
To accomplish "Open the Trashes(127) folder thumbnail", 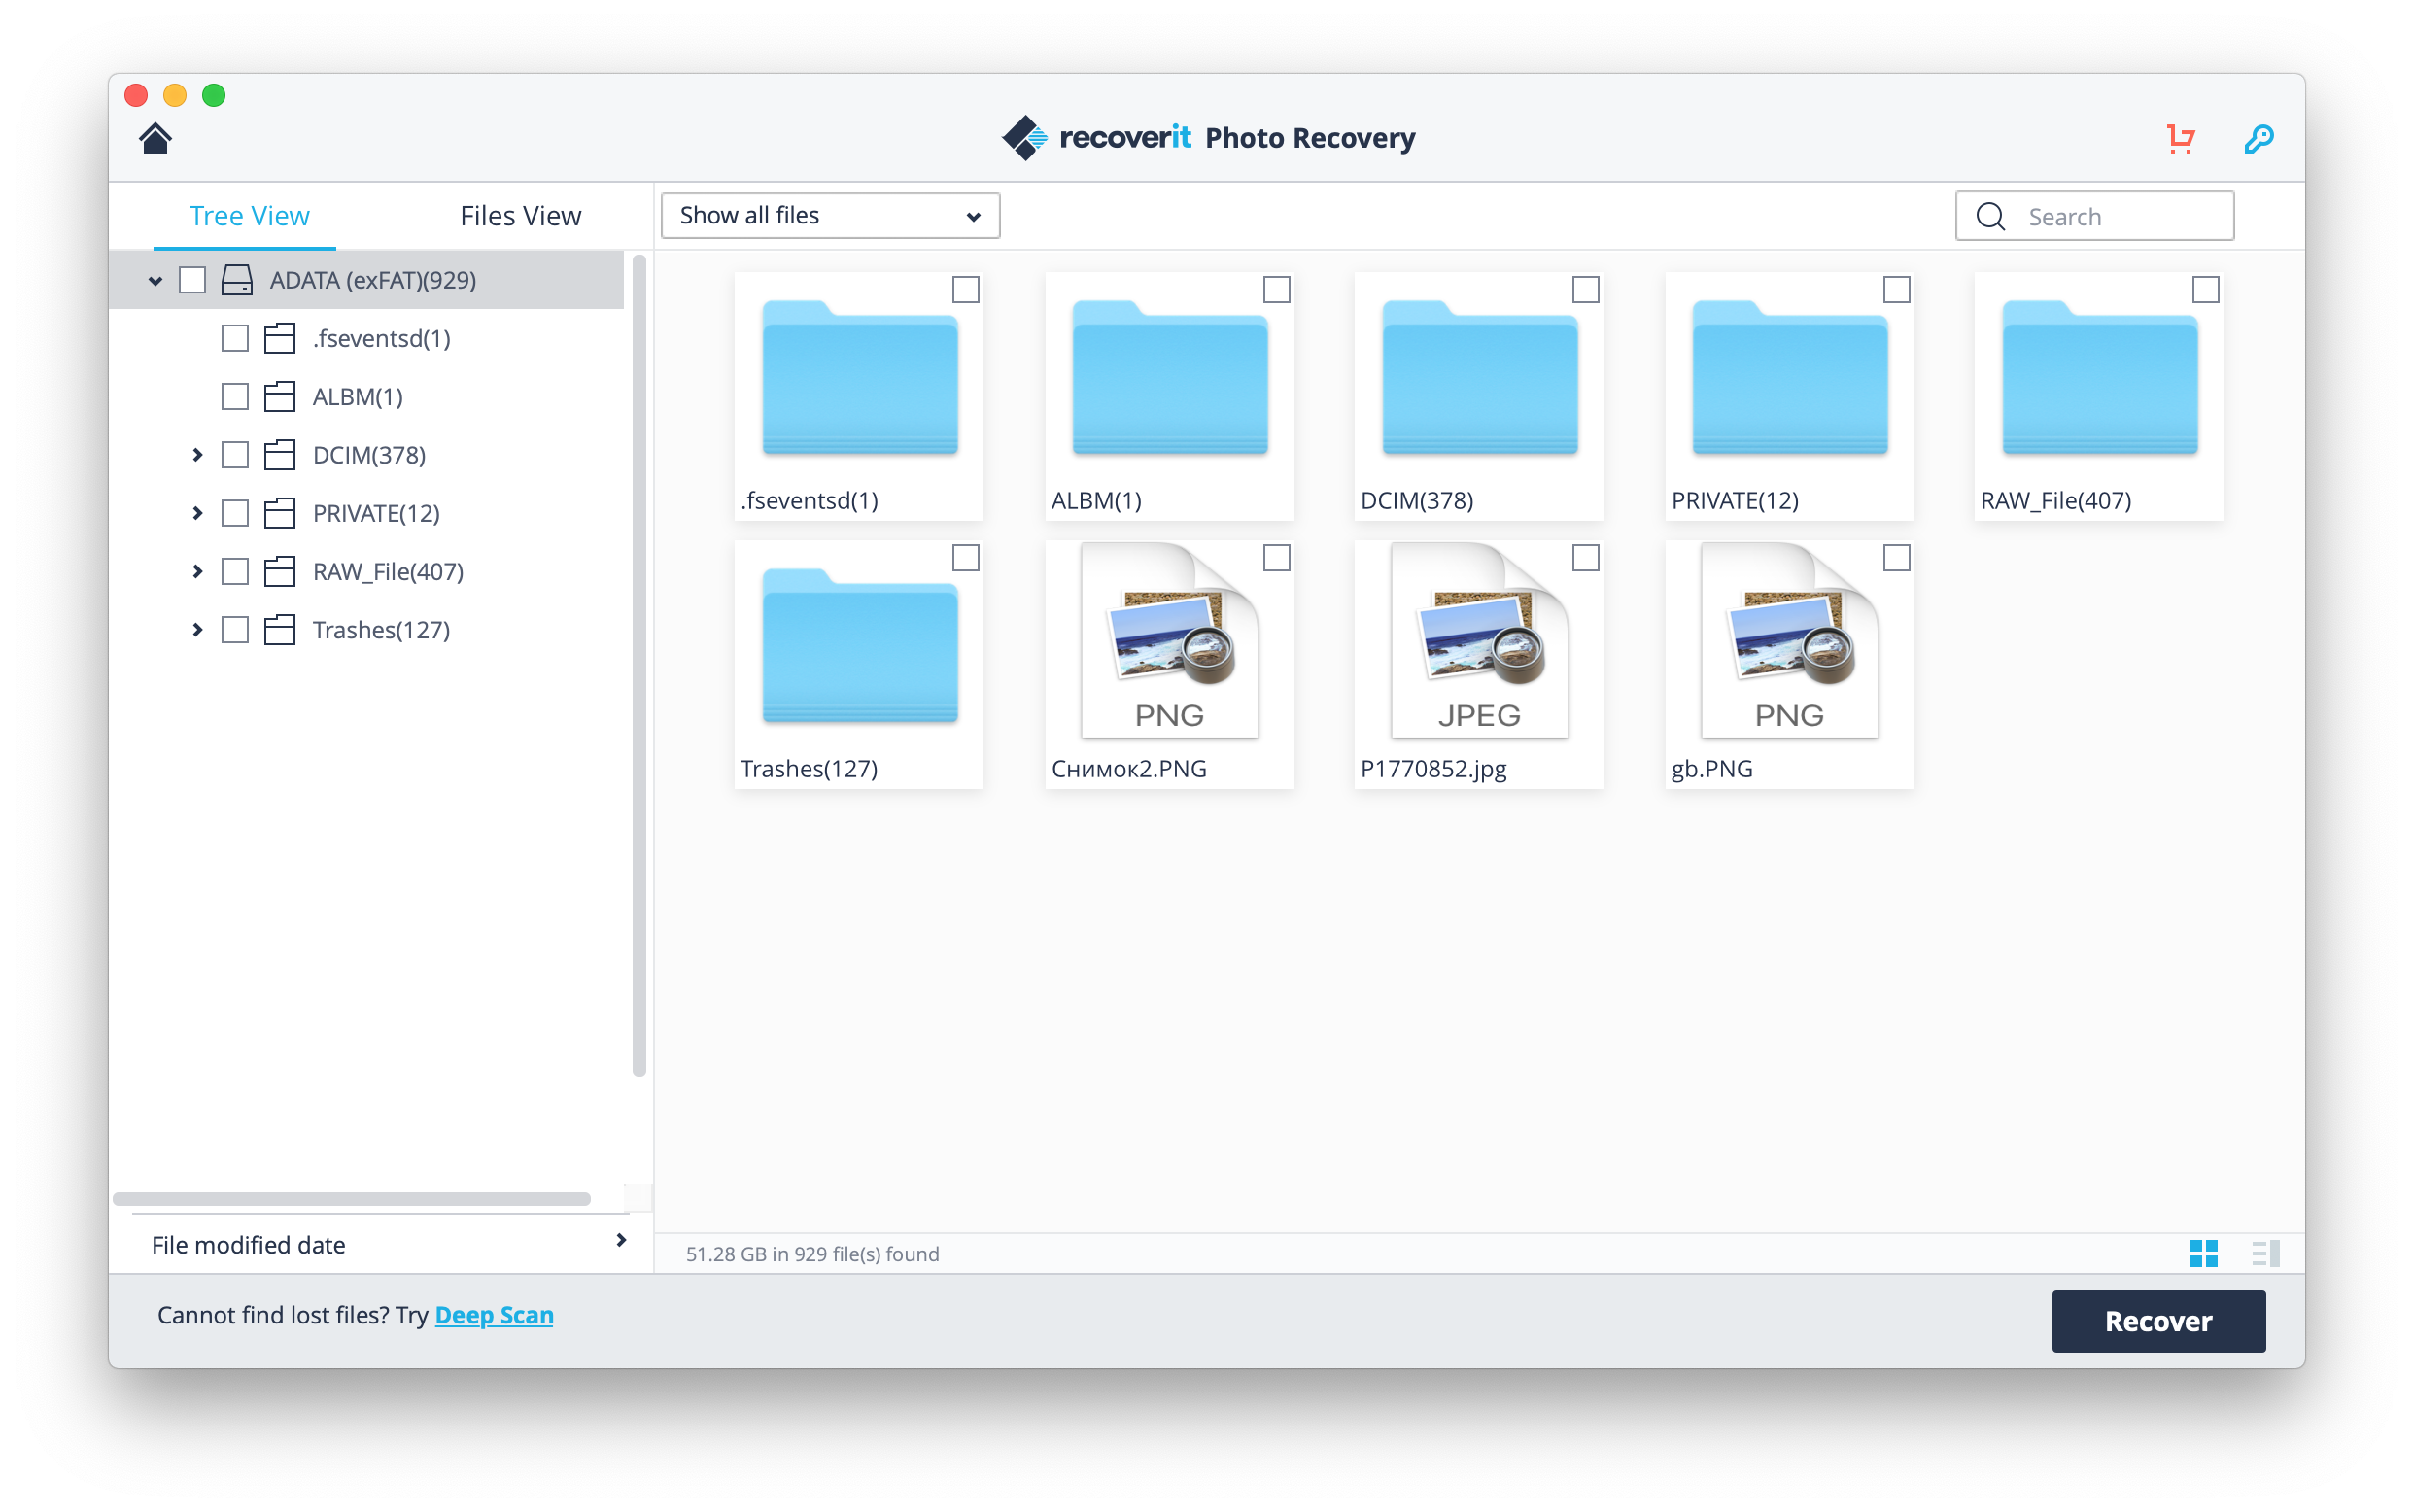I will (859, 647).
